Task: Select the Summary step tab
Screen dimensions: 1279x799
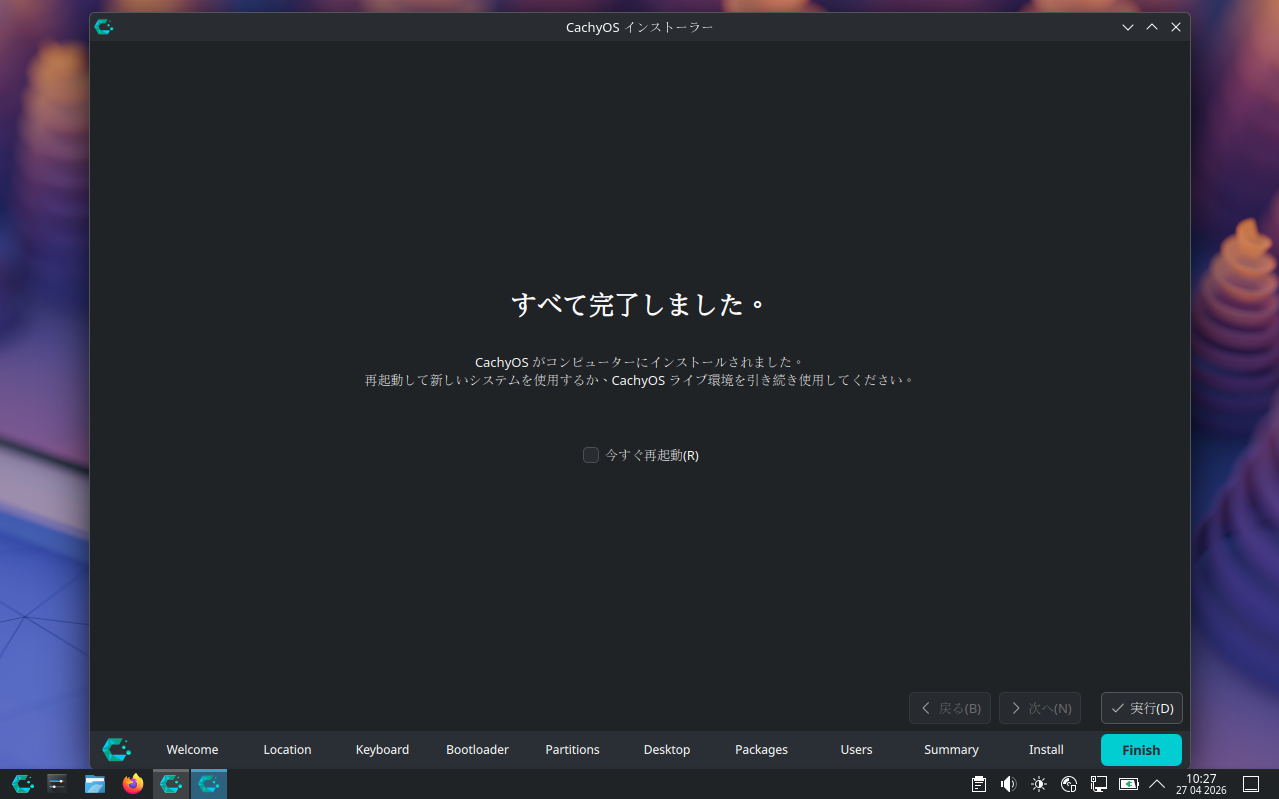Action: pos(951,750)
